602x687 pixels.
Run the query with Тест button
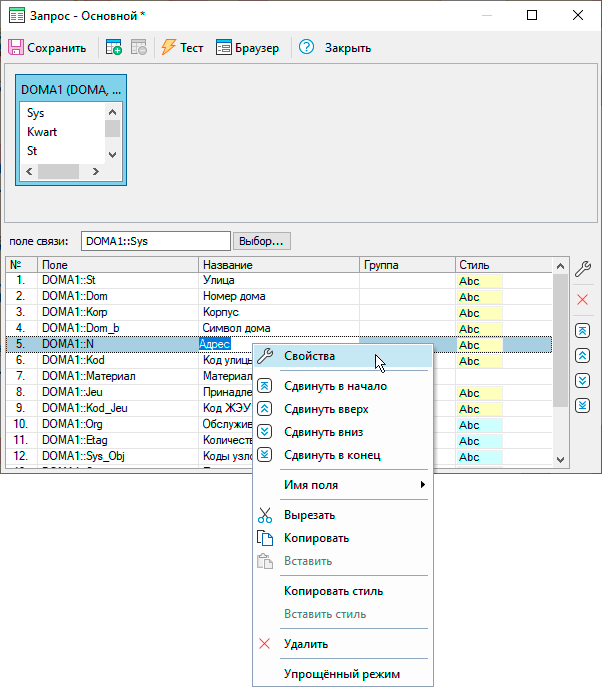tap(182, 47)
